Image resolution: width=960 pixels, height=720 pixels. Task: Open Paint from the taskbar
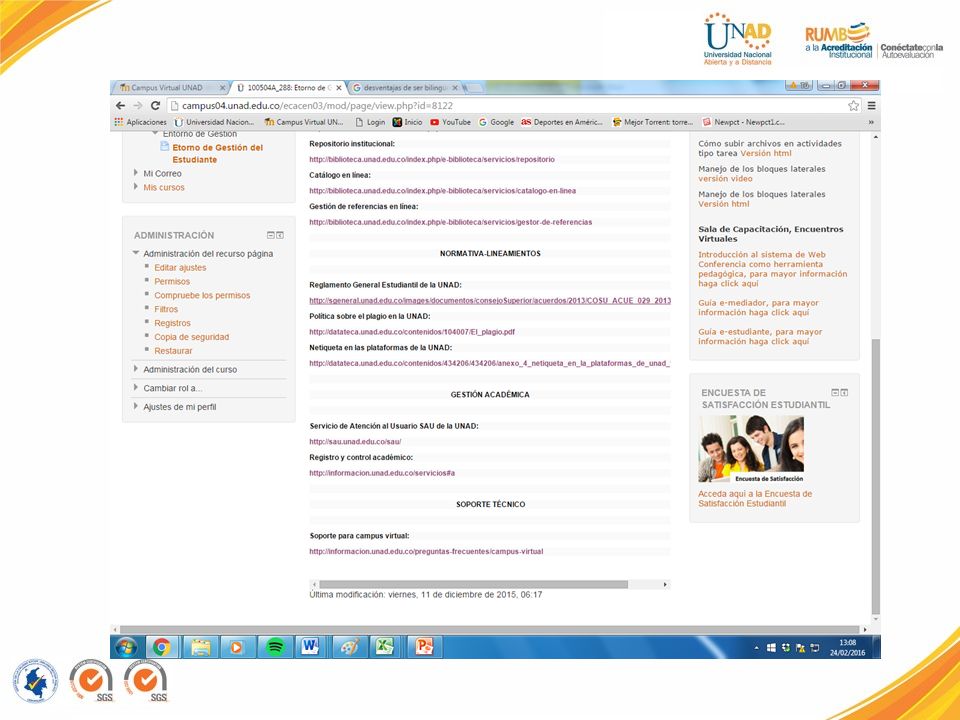(x=350, y=647)
